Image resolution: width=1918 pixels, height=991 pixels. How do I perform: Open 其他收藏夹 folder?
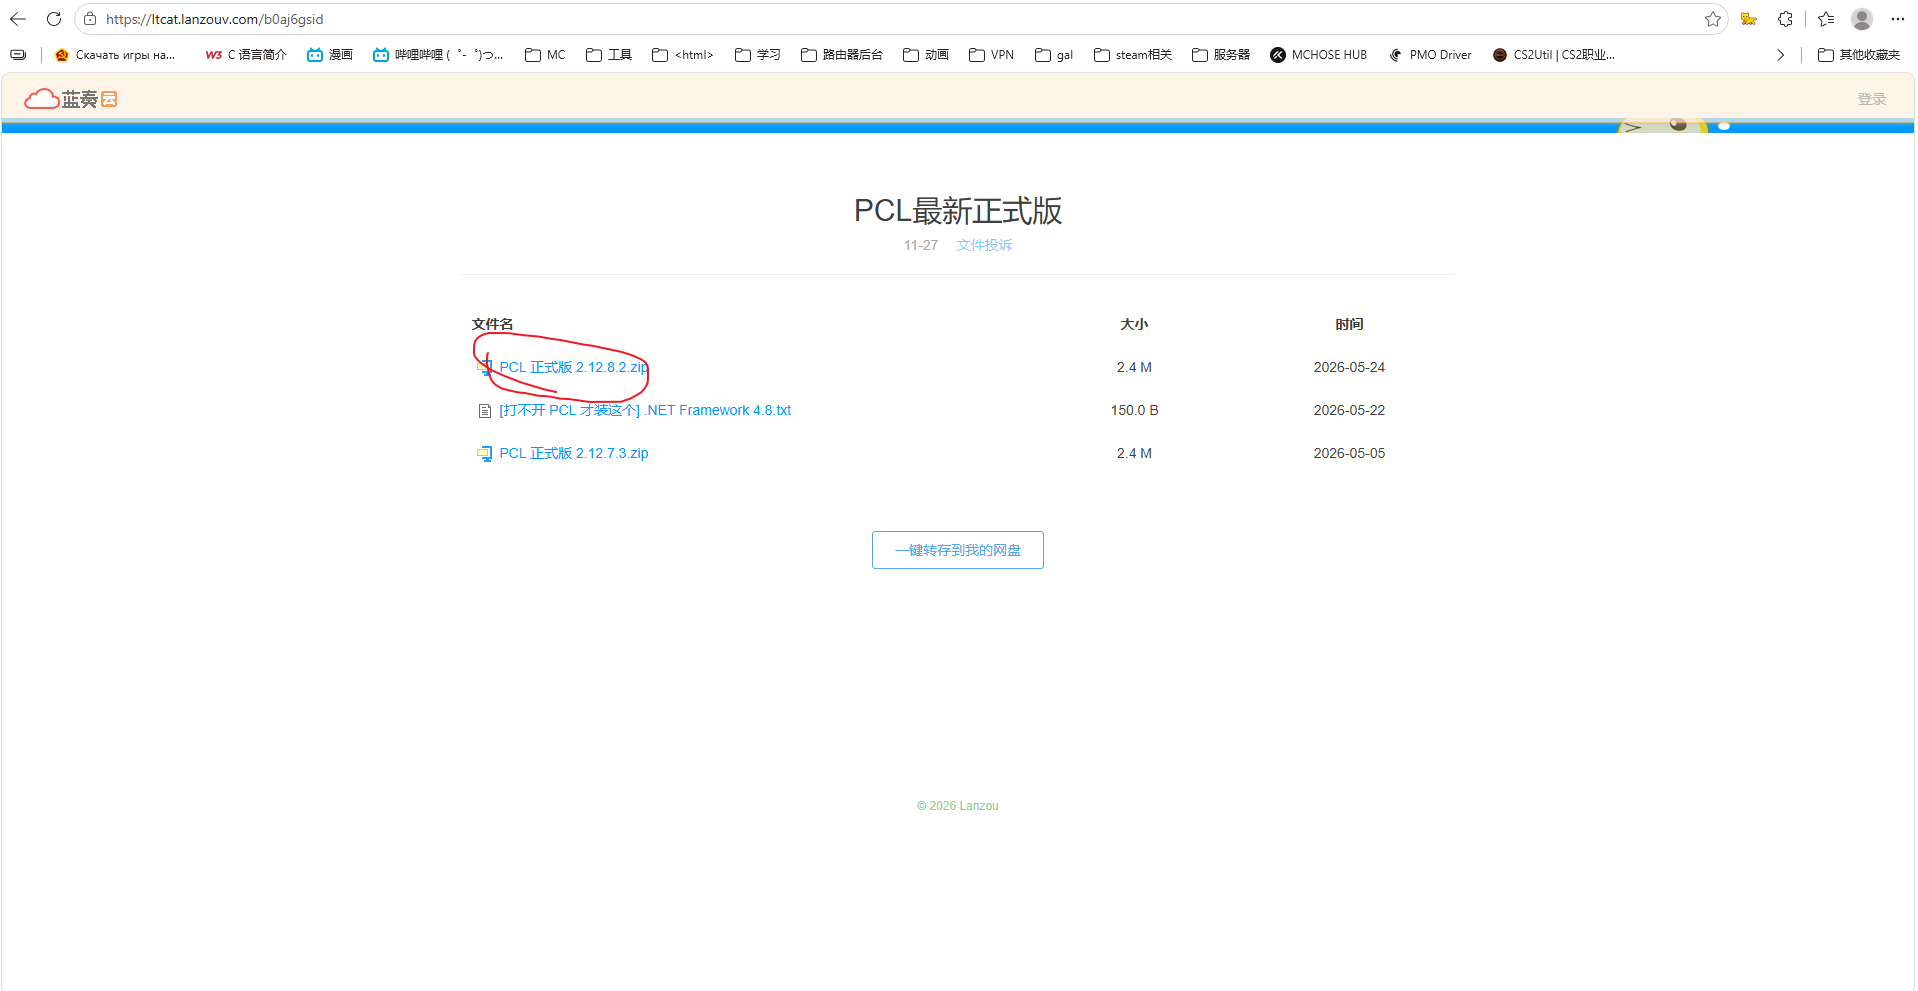point(1859,55)
